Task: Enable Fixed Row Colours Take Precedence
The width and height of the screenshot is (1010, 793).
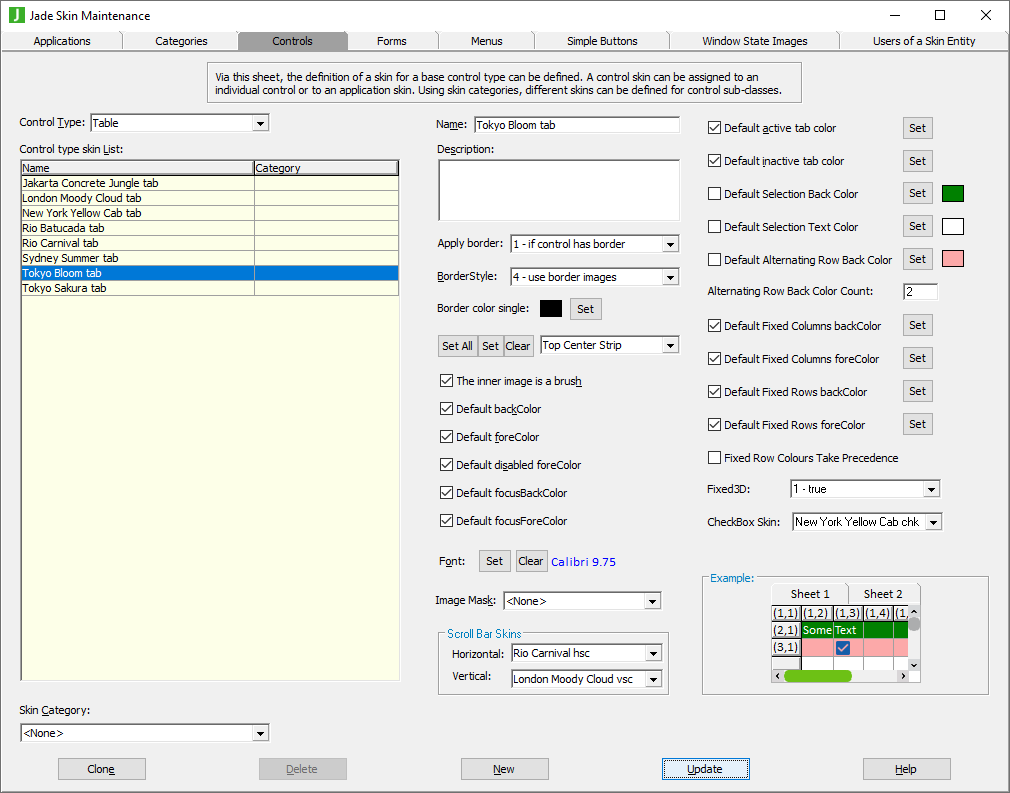Action: [714, 458]
